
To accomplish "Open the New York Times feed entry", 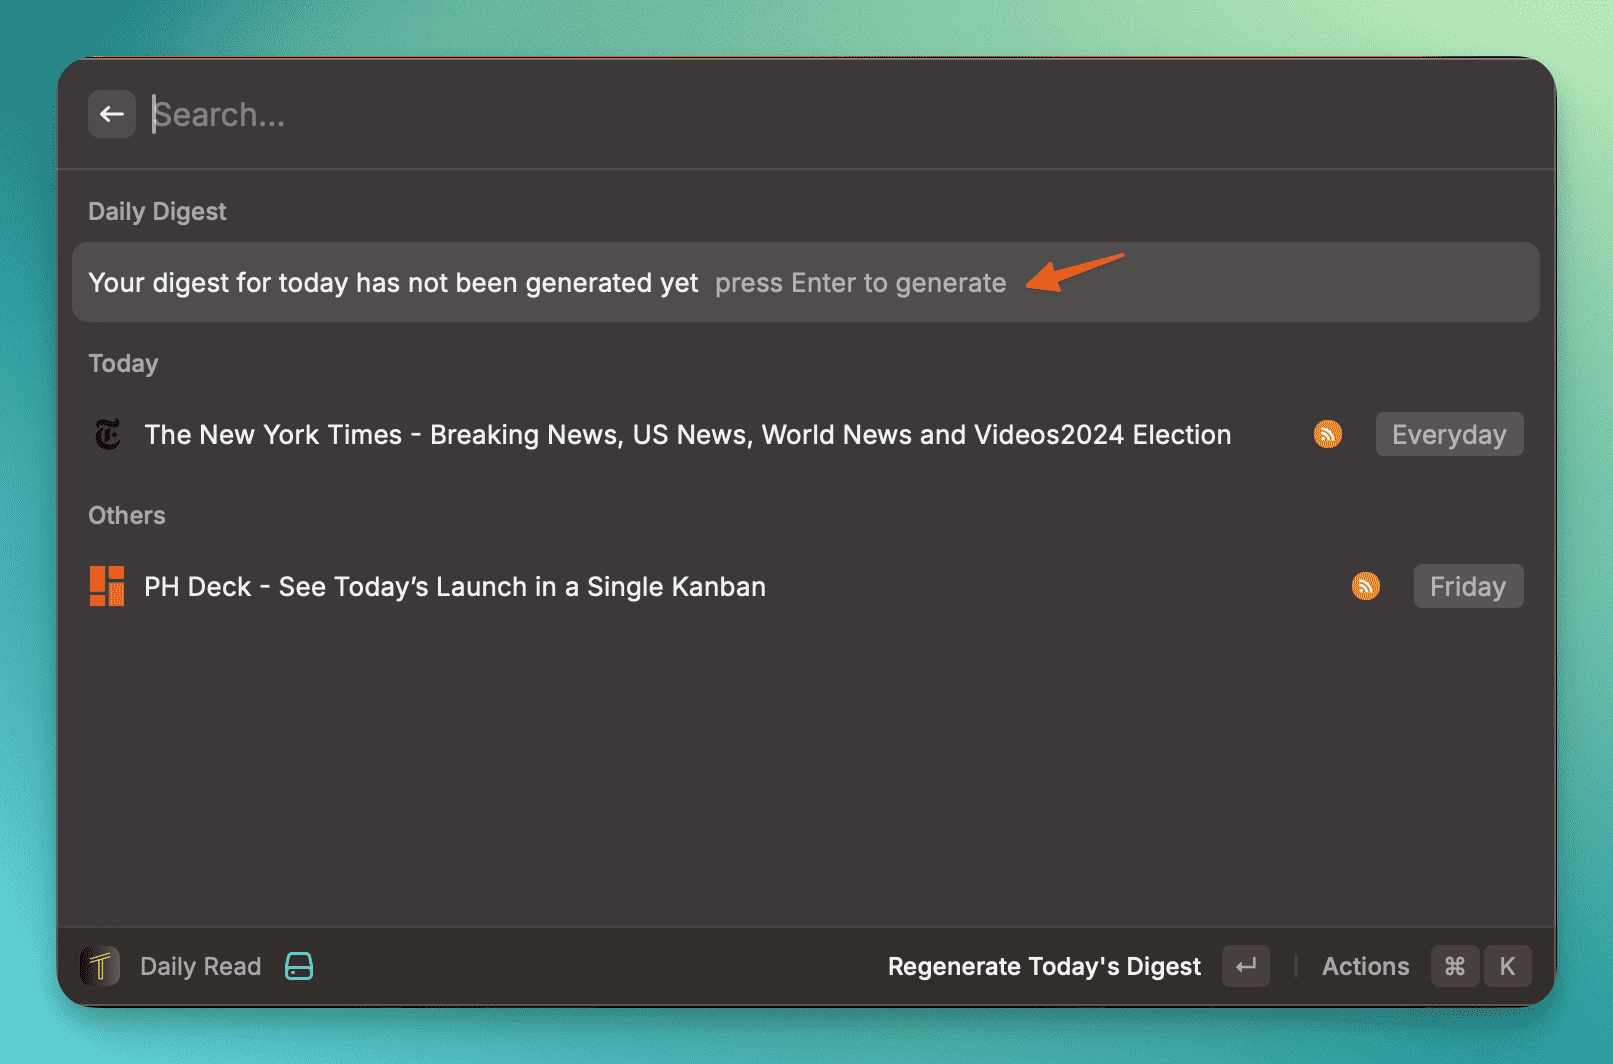I will point(687,435).
